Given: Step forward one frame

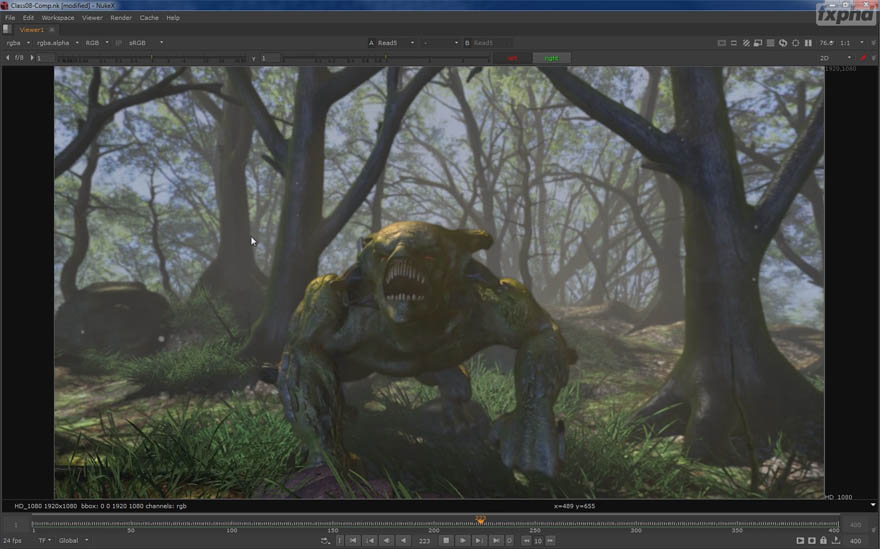Looking at the screenshot, I should coord(479,541).
